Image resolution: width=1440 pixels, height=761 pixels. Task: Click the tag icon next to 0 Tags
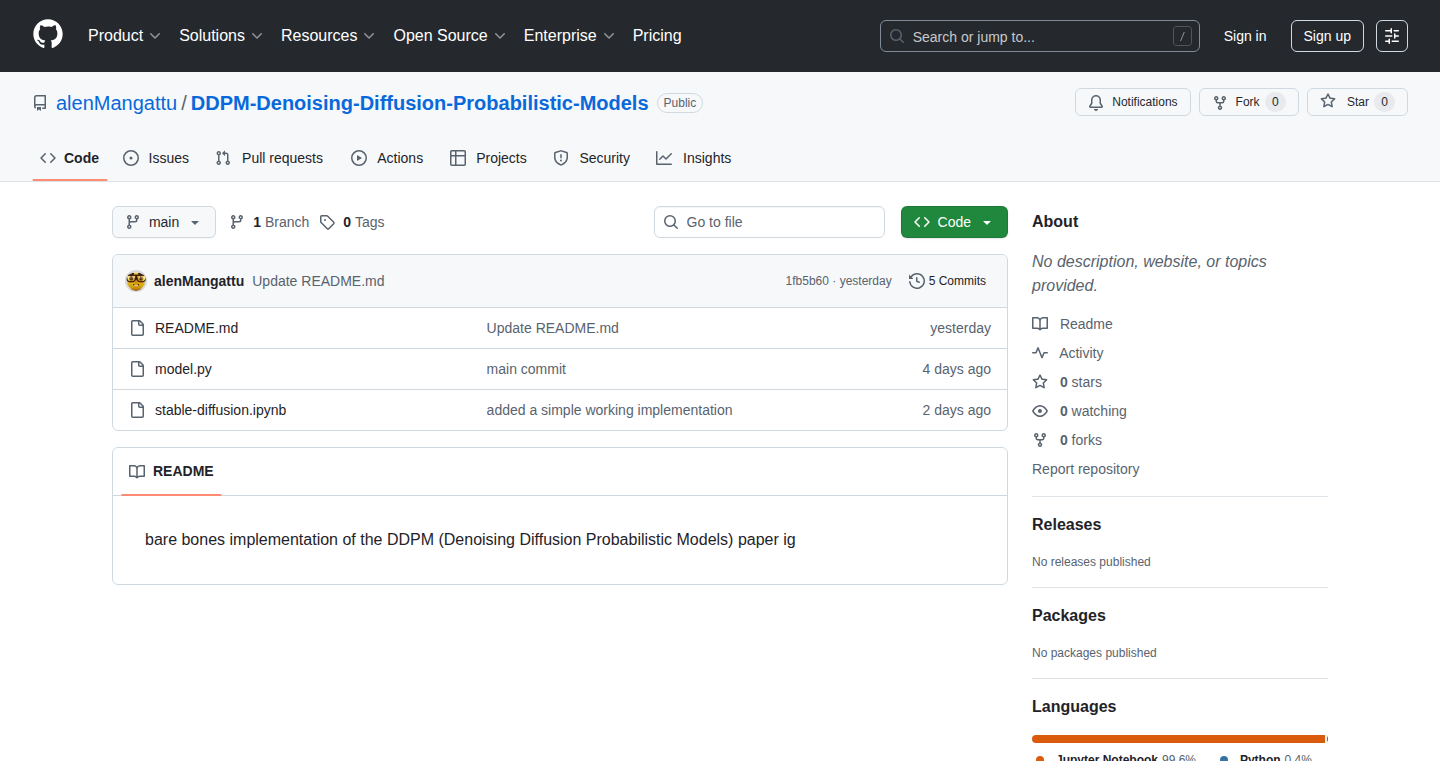tap(327, 222)
